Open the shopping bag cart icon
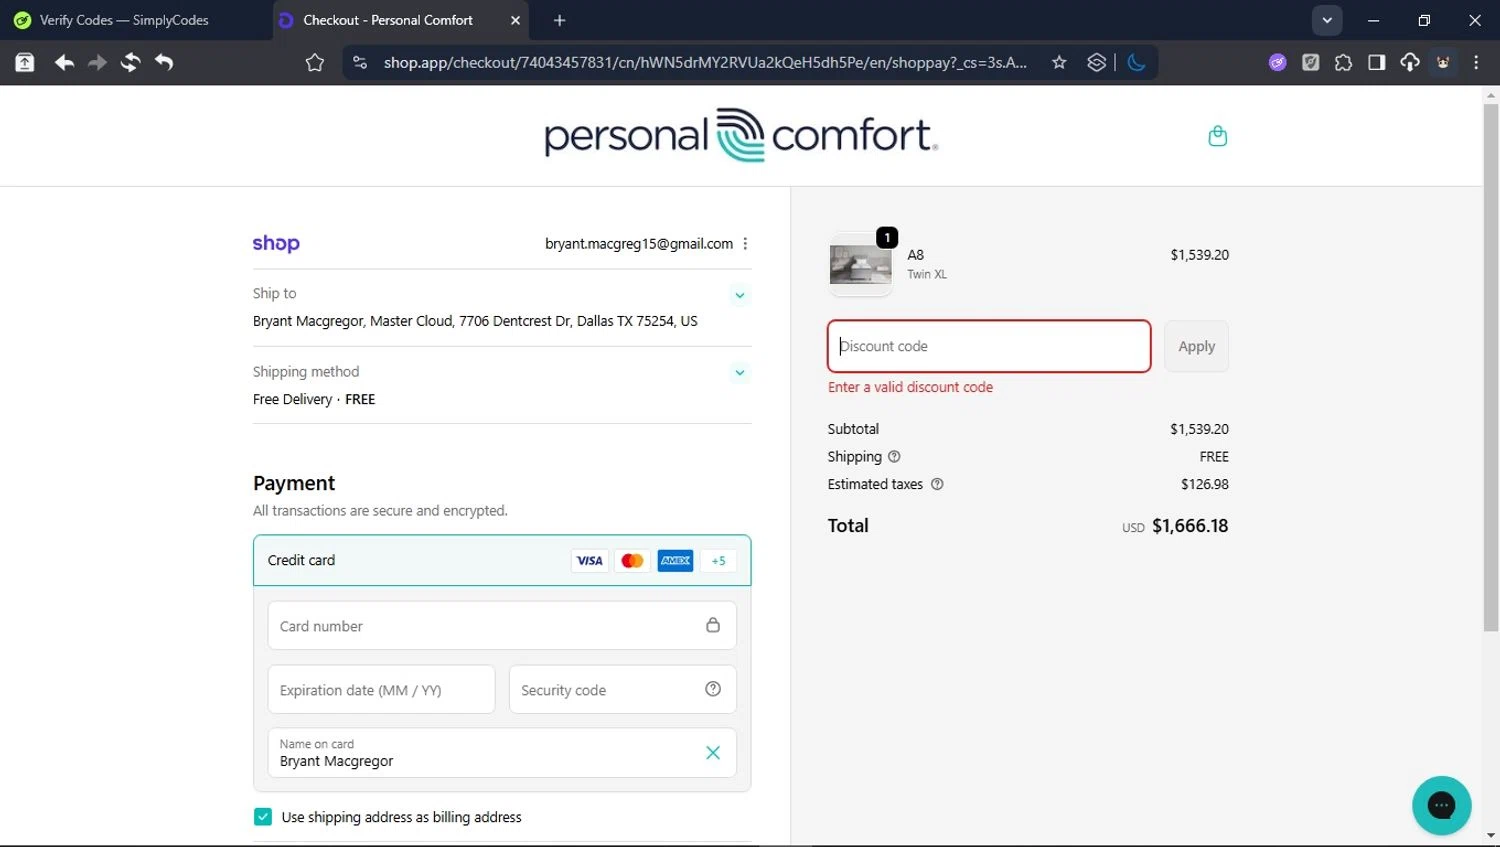 click(1217, 136)
